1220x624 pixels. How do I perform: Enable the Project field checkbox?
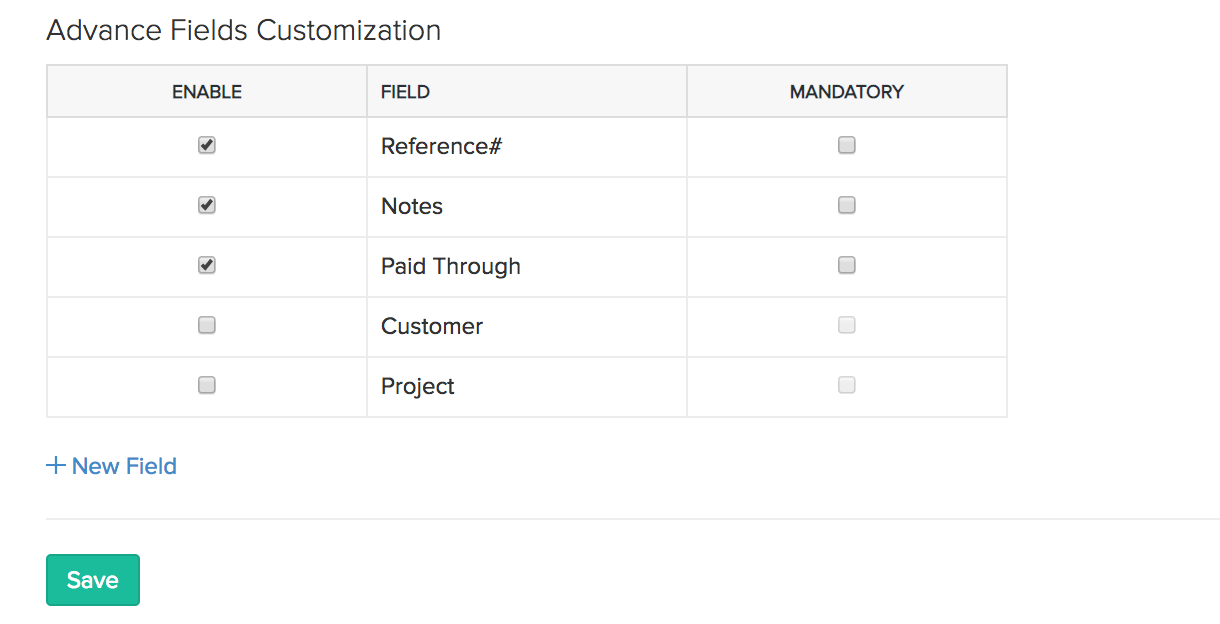[x=207, y=386]
